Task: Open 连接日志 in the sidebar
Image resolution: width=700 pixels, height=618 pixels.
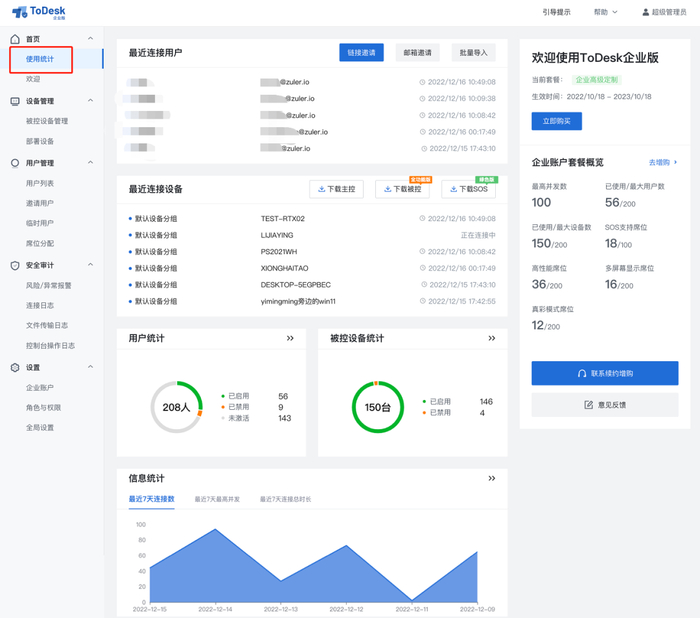Action: 40,305
